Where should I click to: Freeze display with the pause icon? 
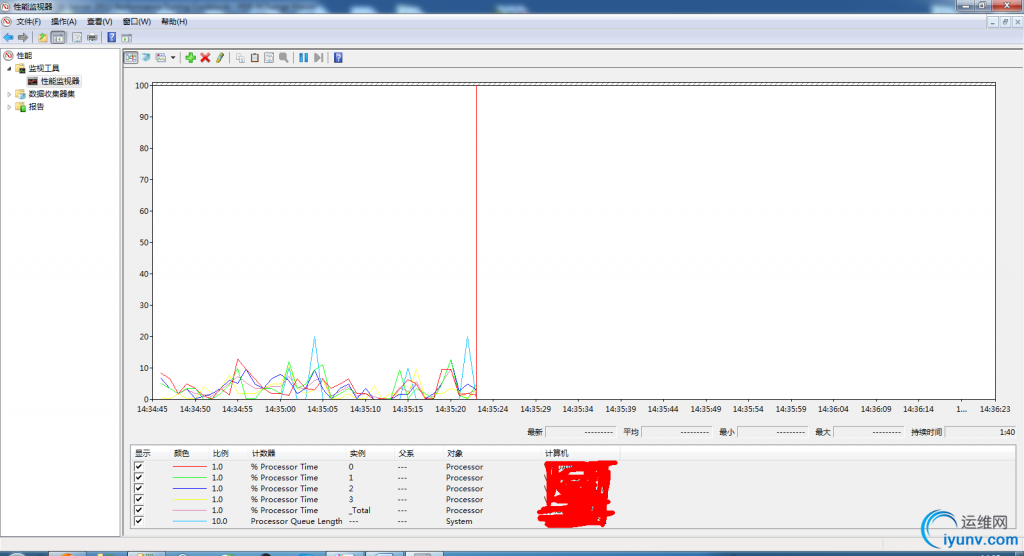tap(303, 58)
